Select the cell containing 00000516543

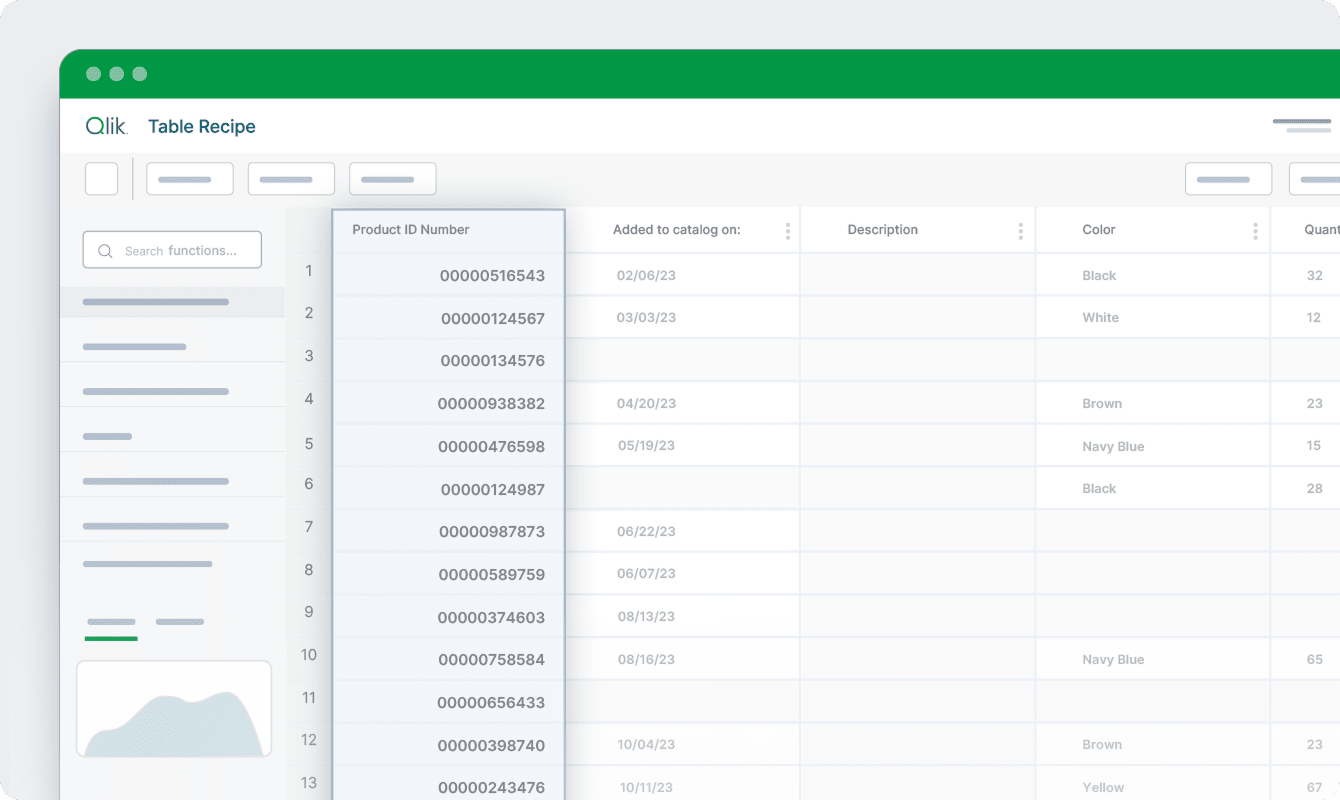pyautogui.click(x=447, y=274)
